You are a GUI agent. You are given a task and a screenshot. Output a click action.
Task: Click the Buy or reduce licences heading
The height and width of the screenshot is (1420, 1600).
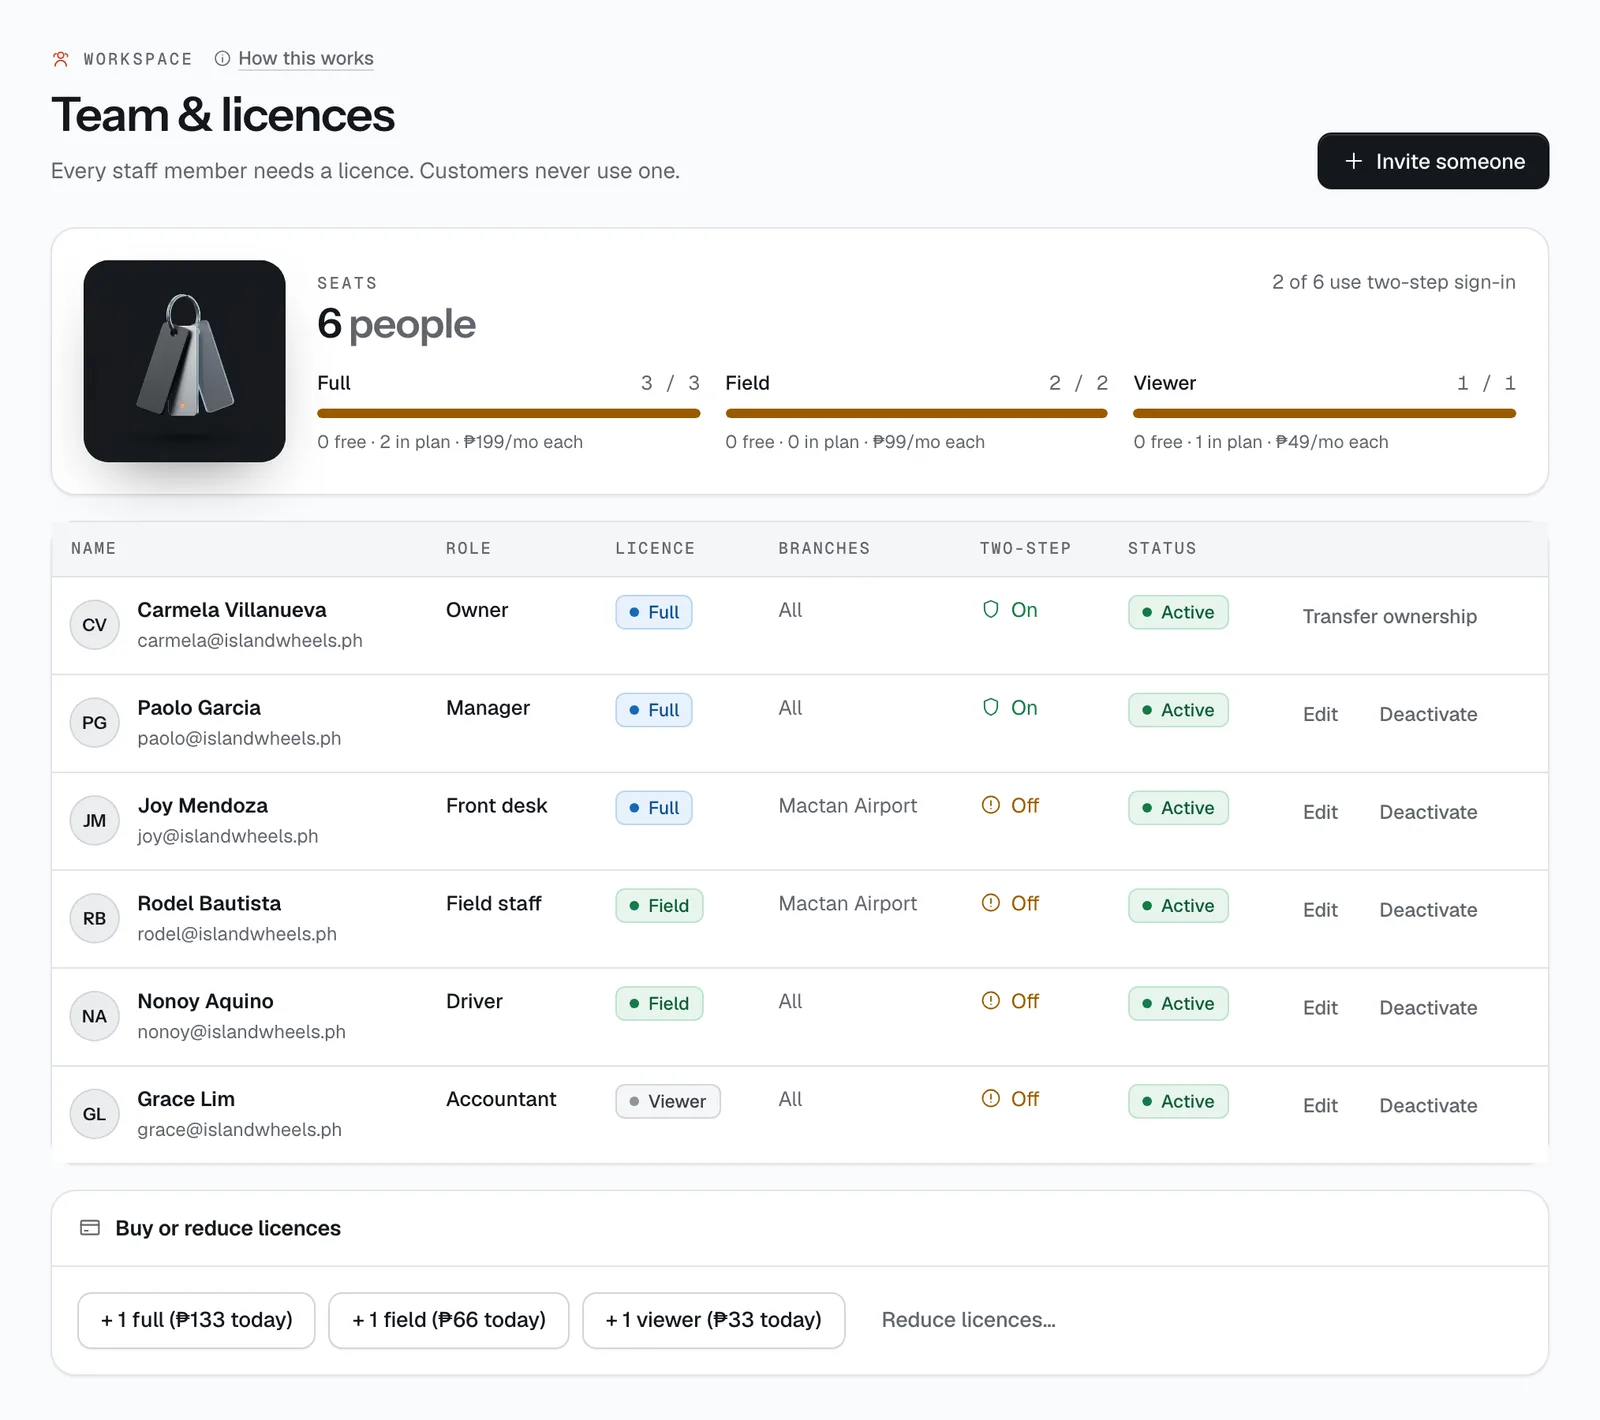(x=228, y=1228)
